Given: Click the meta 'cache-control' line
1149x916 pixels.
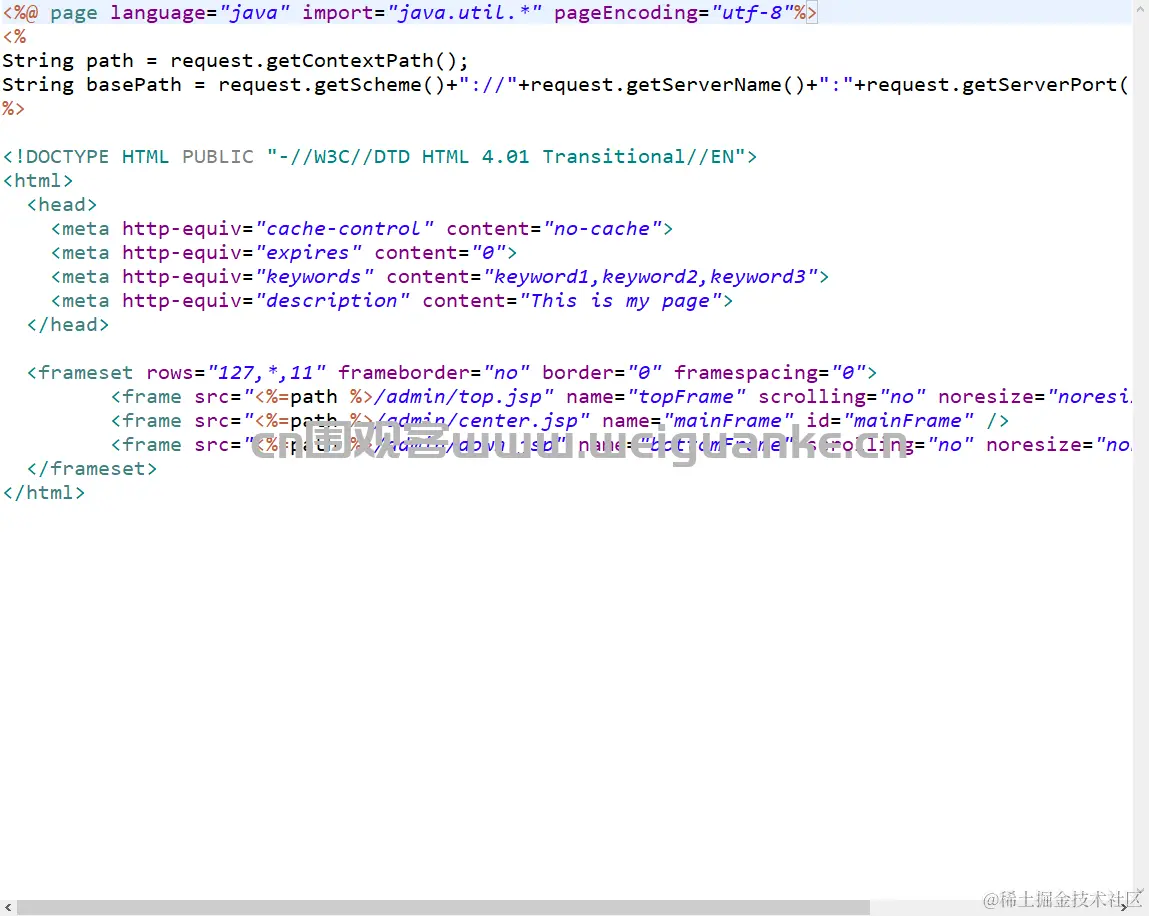Looking at the screenshot, I should 362,229.
